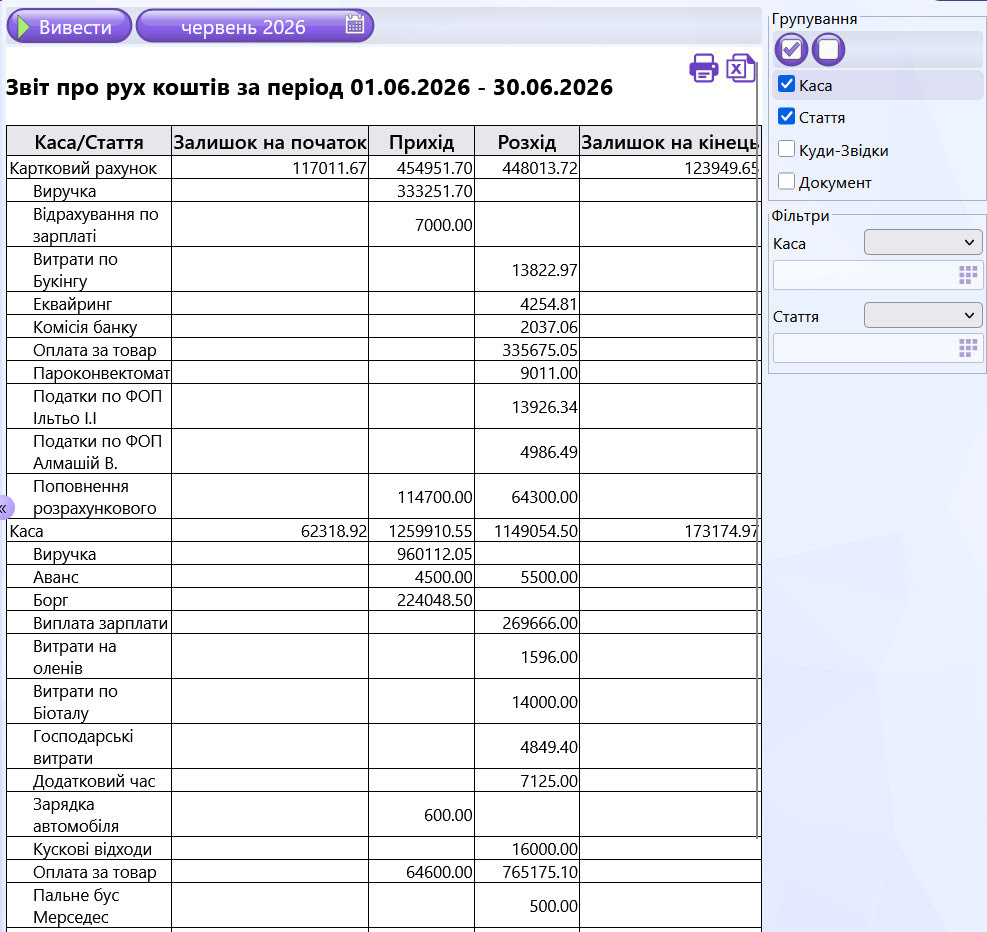Open the Стаття filter dropdown

pos(923,315)
